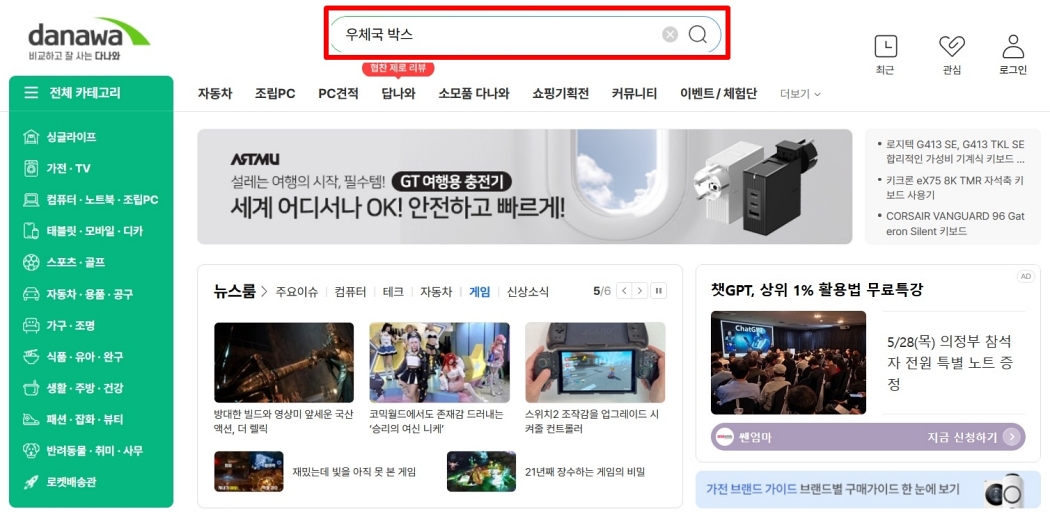
Task: Switch to the 주요이슈 news tab
Action: point(297,292)
